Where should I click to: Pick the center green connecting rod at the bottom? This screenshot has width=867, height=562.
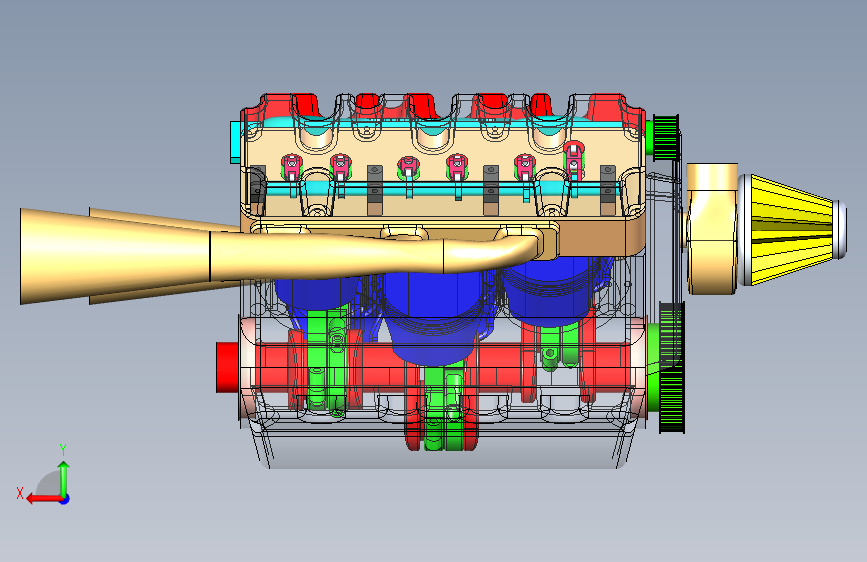[x=442, y=407]
